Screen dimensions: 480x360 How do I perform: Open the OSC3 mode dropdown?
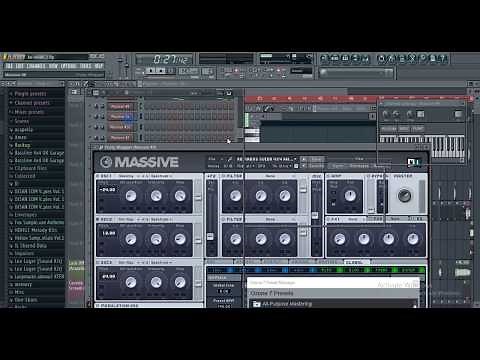(161, 263)
